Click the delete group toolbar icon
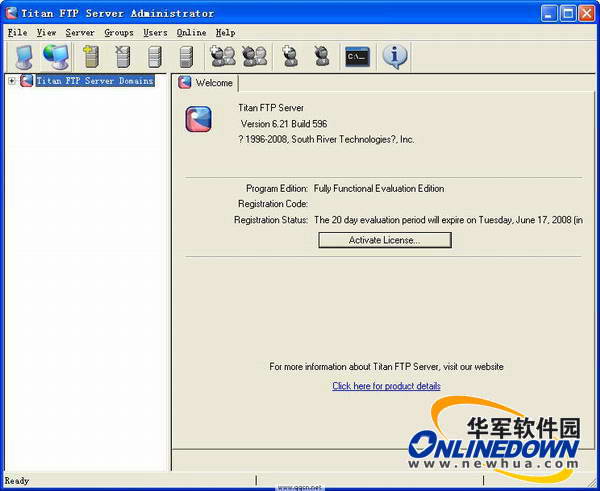 [254, 56]
